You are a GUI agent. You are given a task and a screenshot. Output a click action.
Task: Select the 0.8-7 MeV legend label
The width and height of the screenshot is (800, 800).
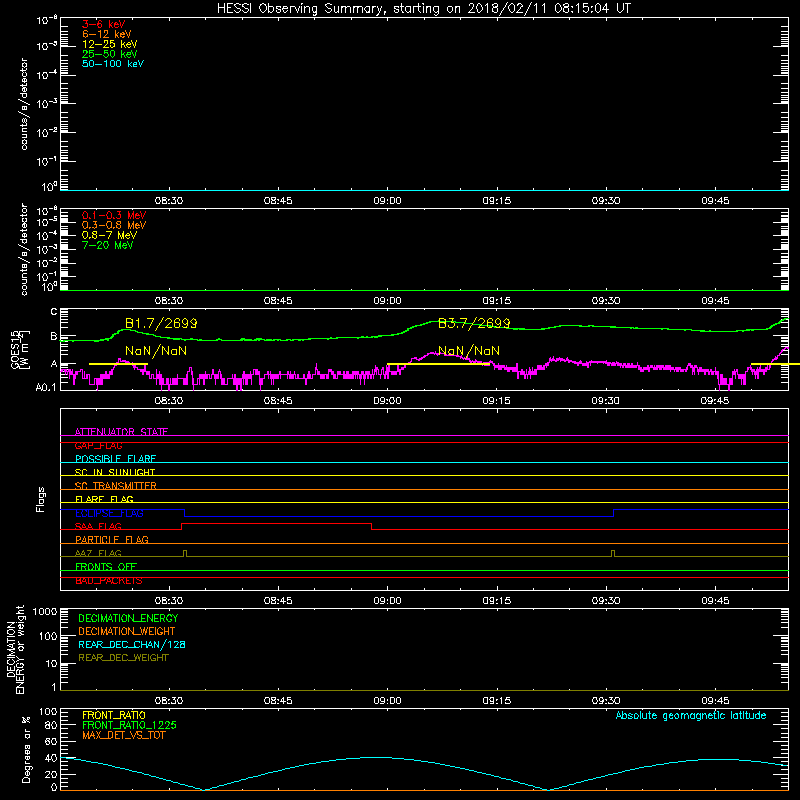[109, 236]
